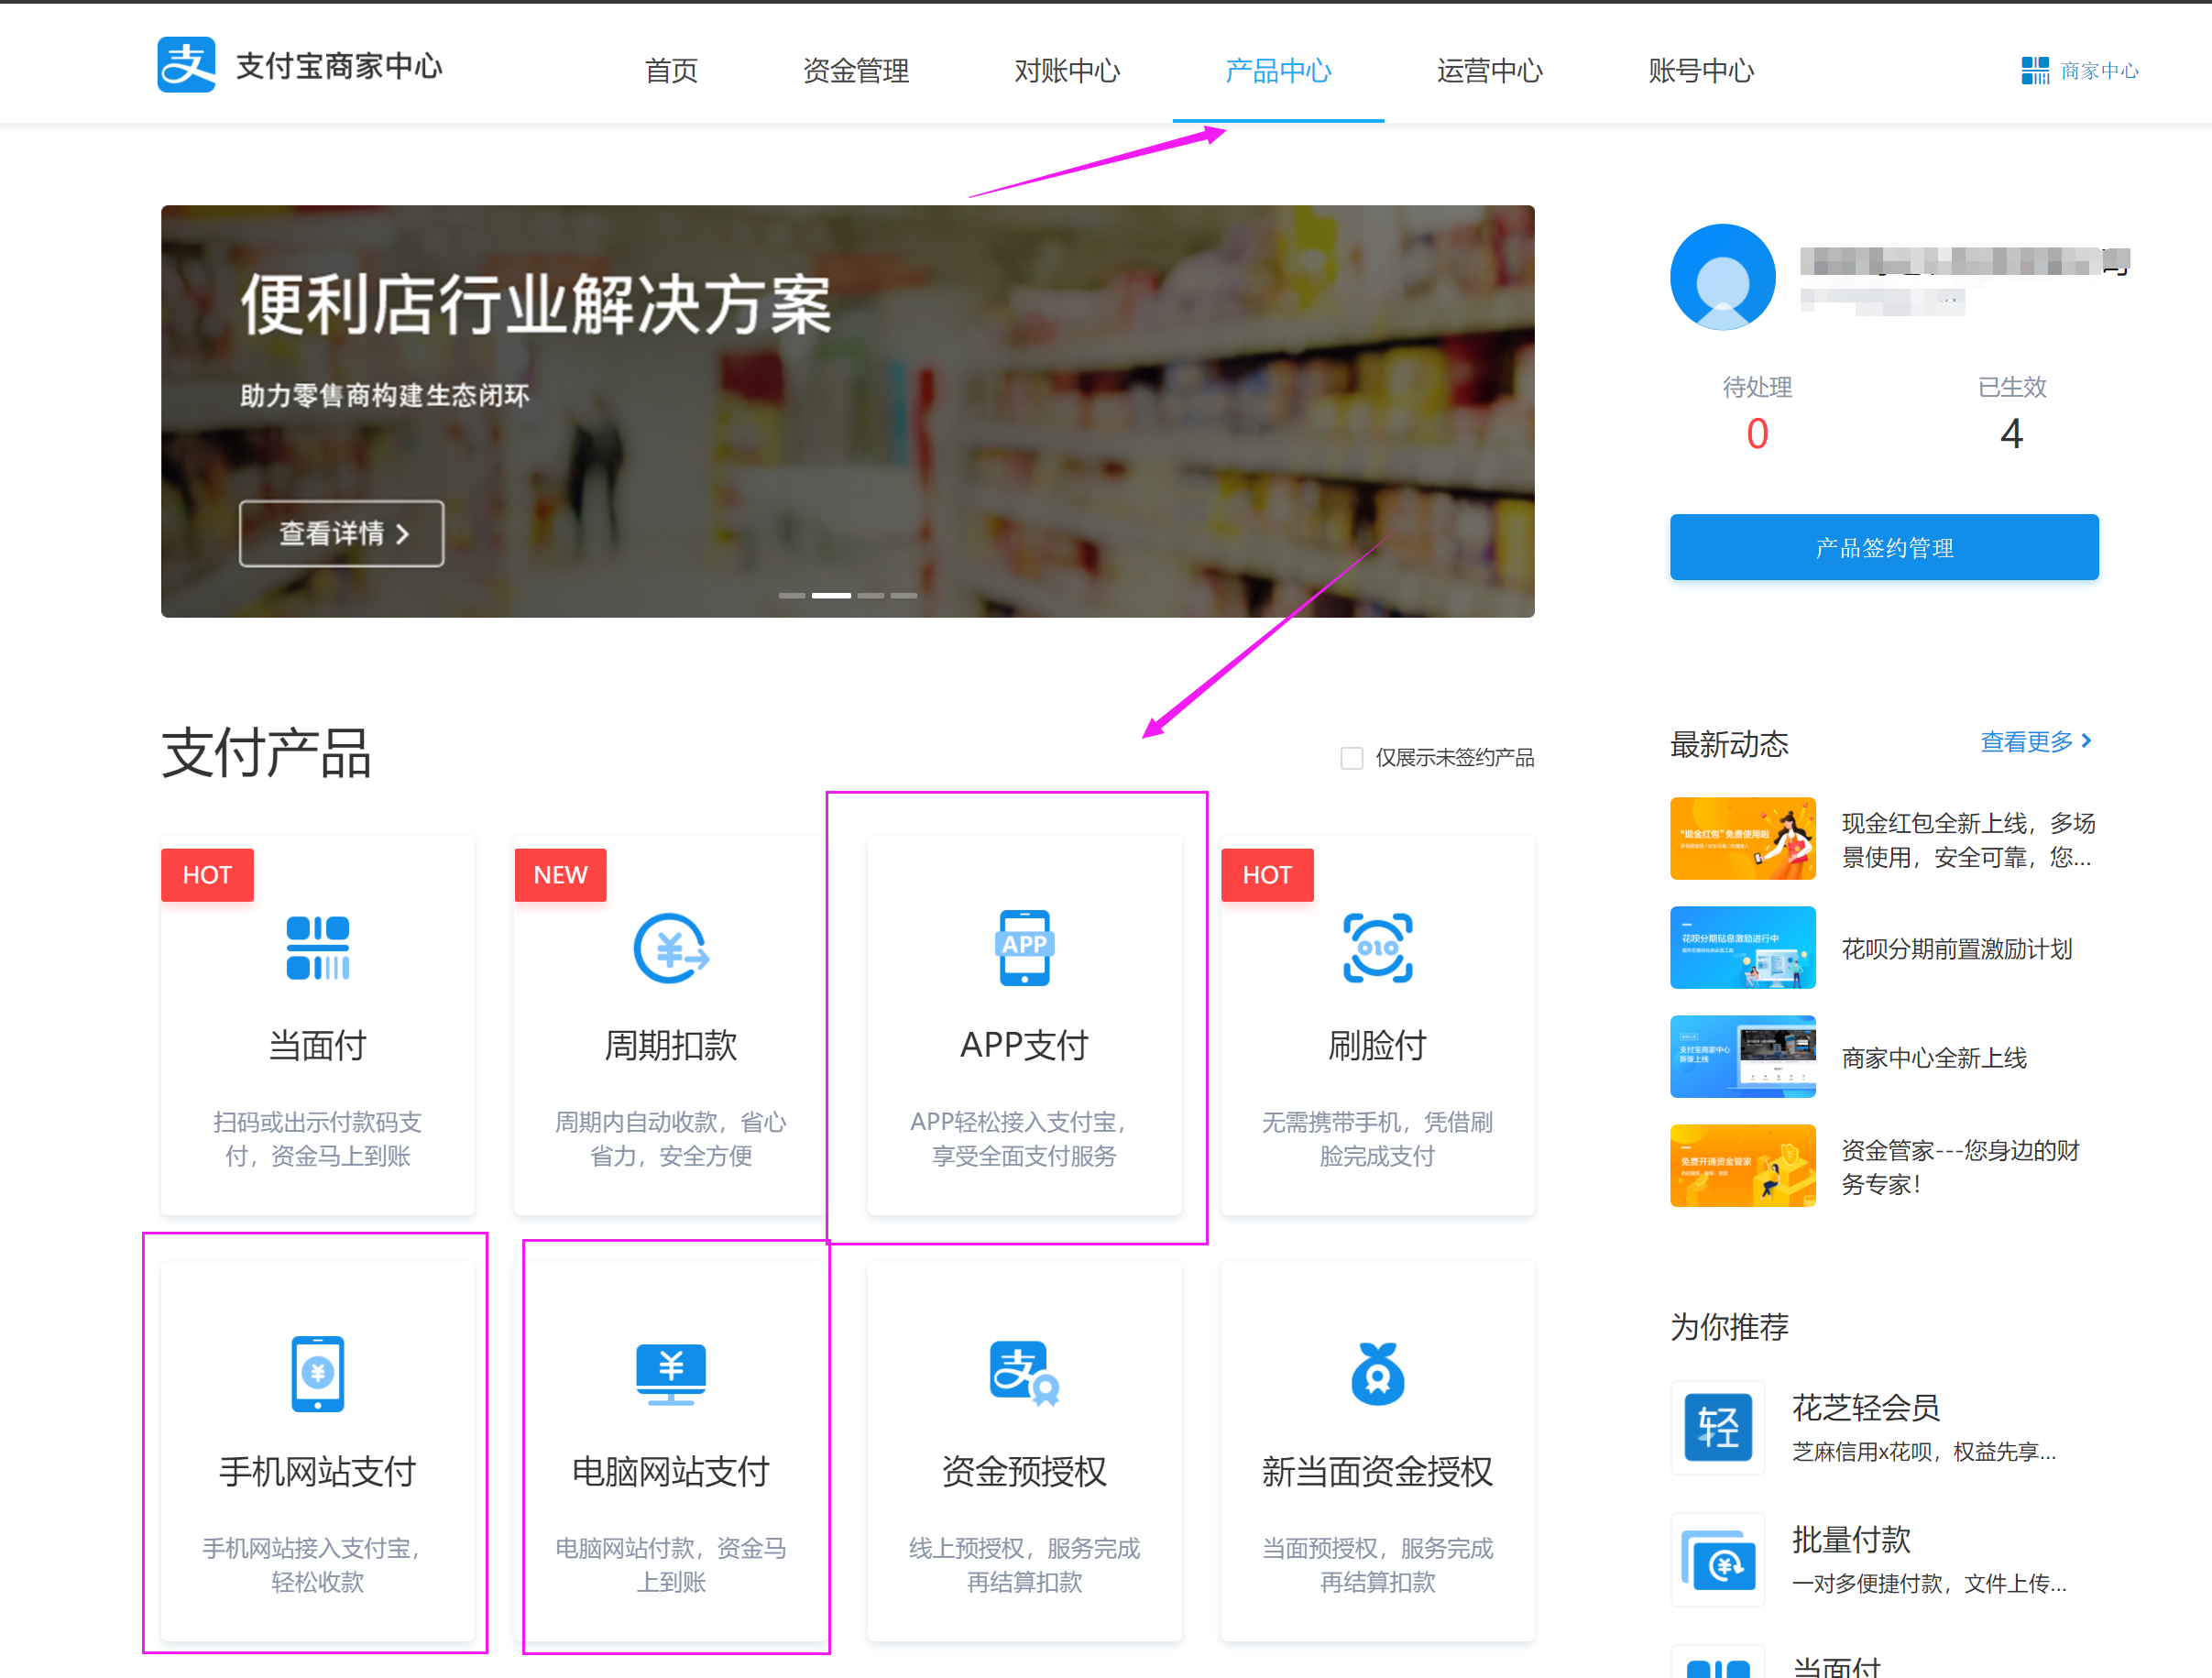The height and width of the screenshot is (1678, 2212).
Task: Open the 刷脸付 face scan icon
Action: (1377, 947)
